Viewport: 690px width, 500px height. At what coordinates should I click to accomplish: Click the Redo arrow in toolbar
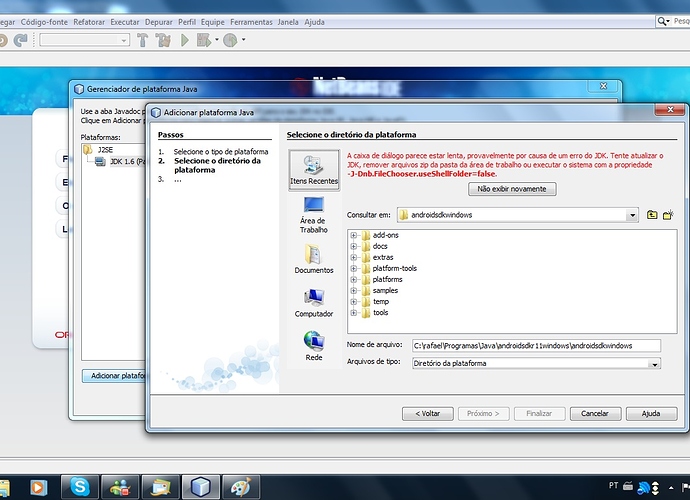[x=20, y=40]
